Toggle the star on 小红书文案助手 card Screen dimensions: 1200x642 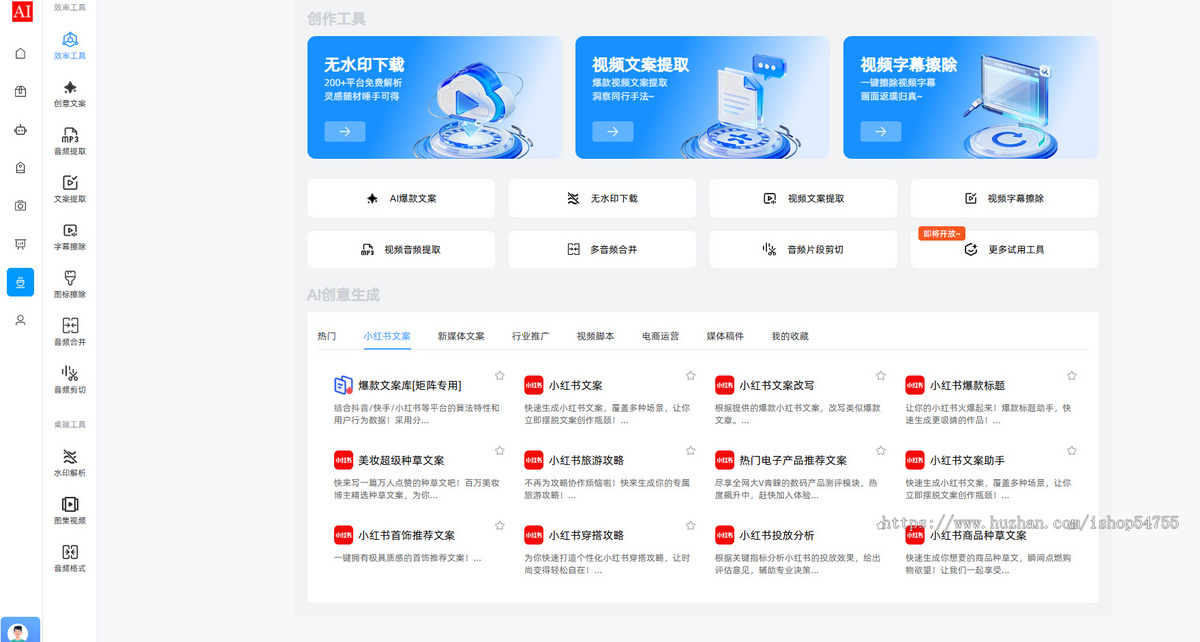coord(1071,450)
